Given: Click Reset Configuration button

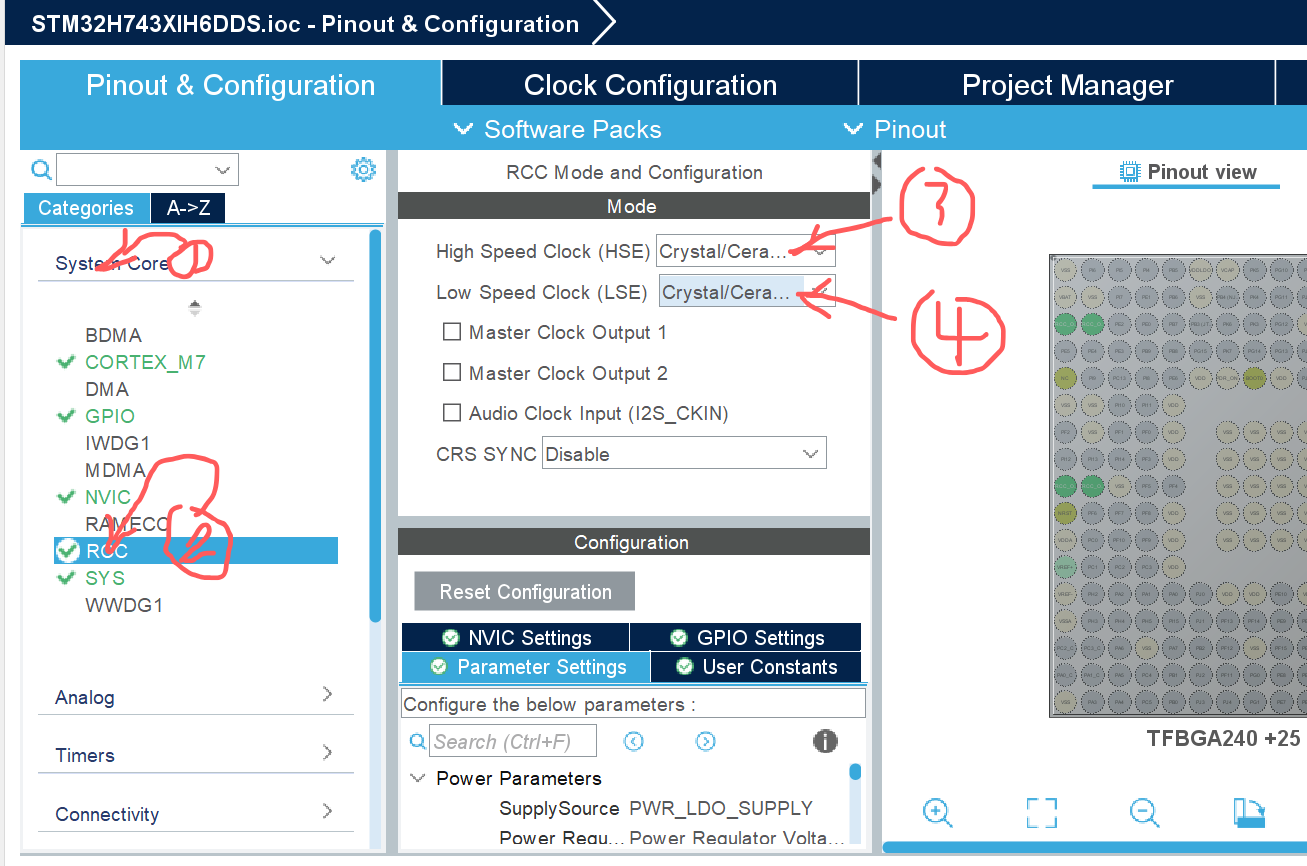Looking at the screenshot, I should tap(525, 591).
